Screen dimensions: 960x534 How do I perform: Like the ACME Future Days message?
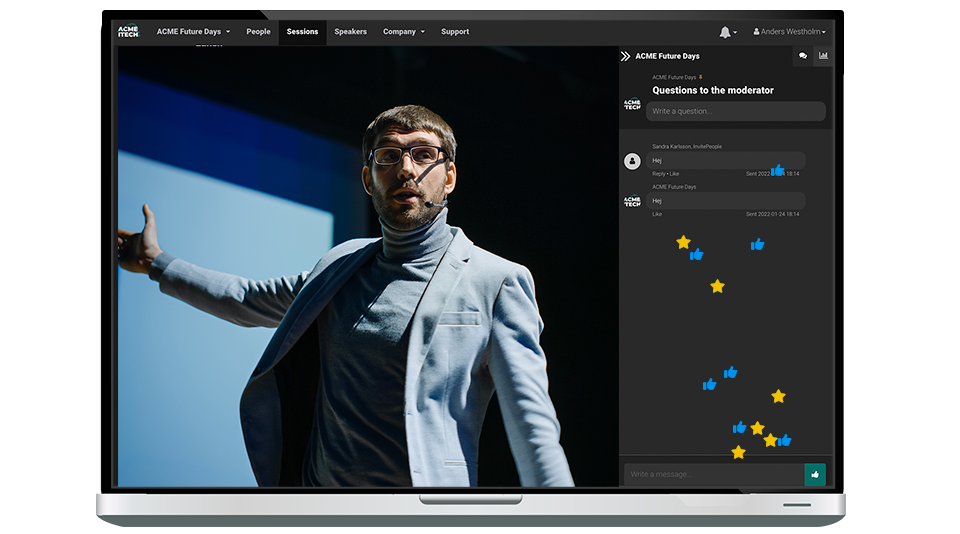pos(657,214)
